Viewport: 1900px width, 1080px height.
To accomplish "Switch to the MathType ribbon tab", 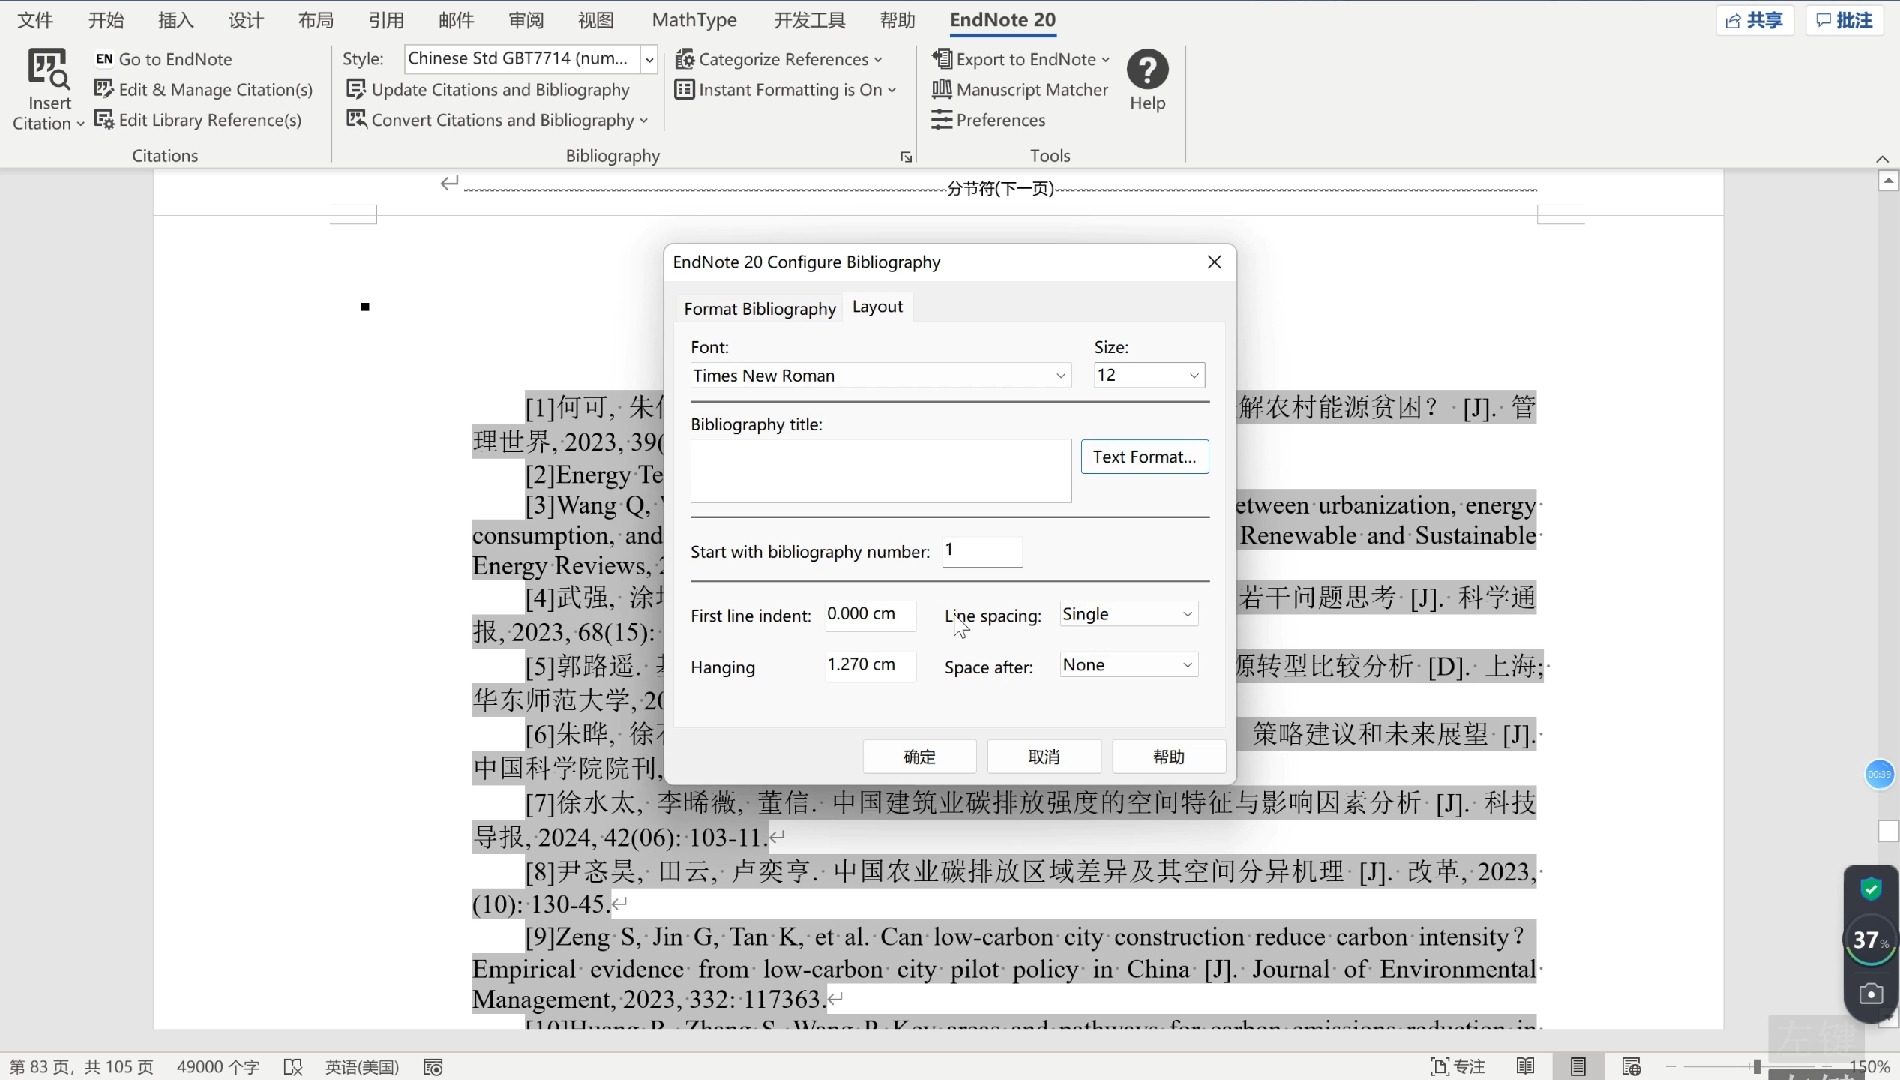I will (x=694, y=20).
